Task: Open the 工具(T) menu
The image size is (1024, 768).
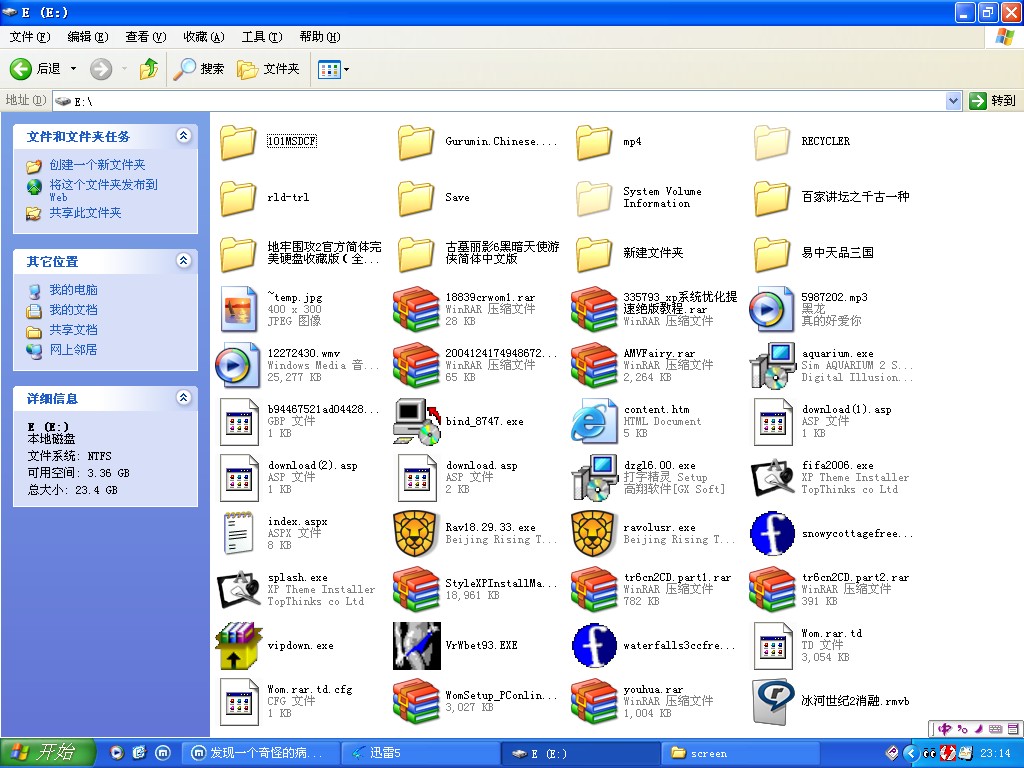Action: [261, 37]
